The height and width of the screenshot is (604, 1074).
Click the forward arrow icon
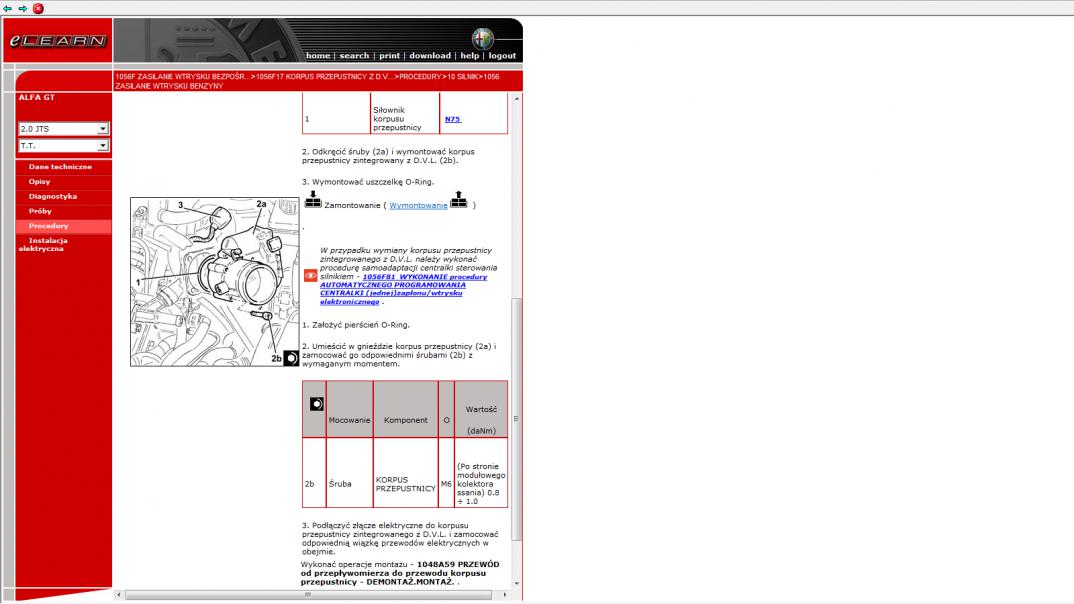pyautogui.click(x=23, y=8)
